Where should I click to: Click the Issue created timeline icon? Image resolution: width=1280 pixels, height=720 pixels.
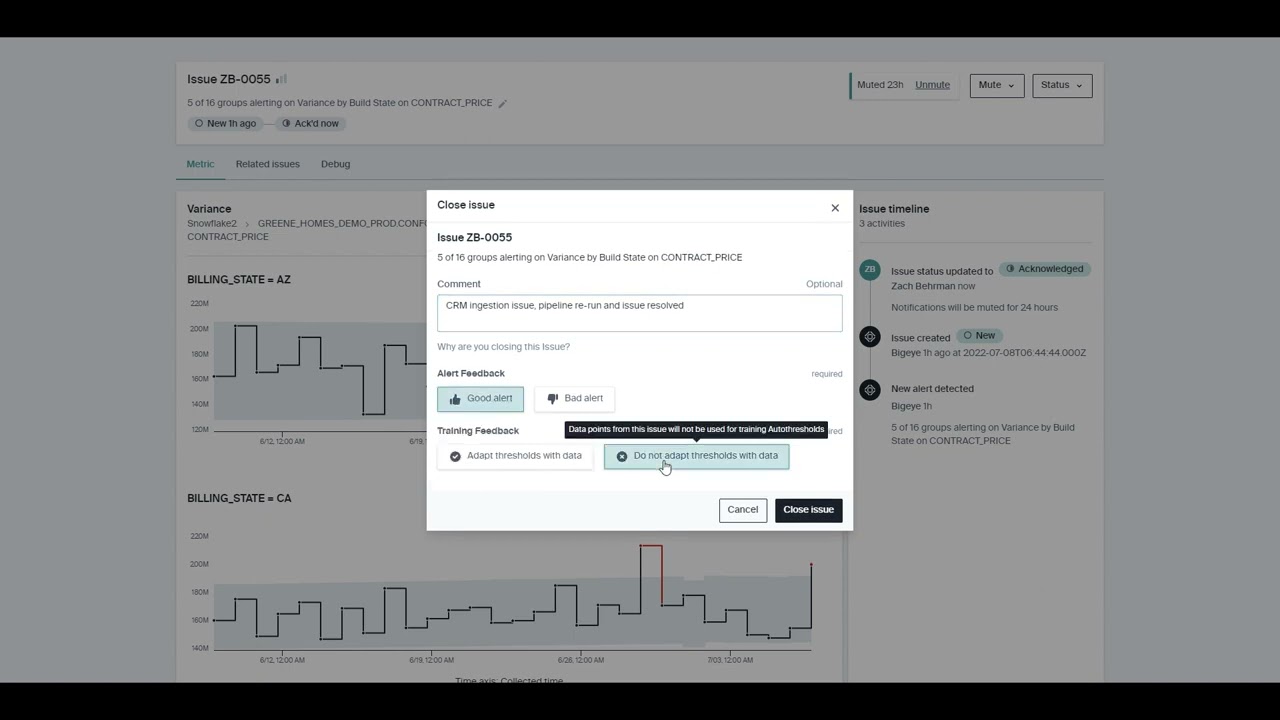coord(870,337)
